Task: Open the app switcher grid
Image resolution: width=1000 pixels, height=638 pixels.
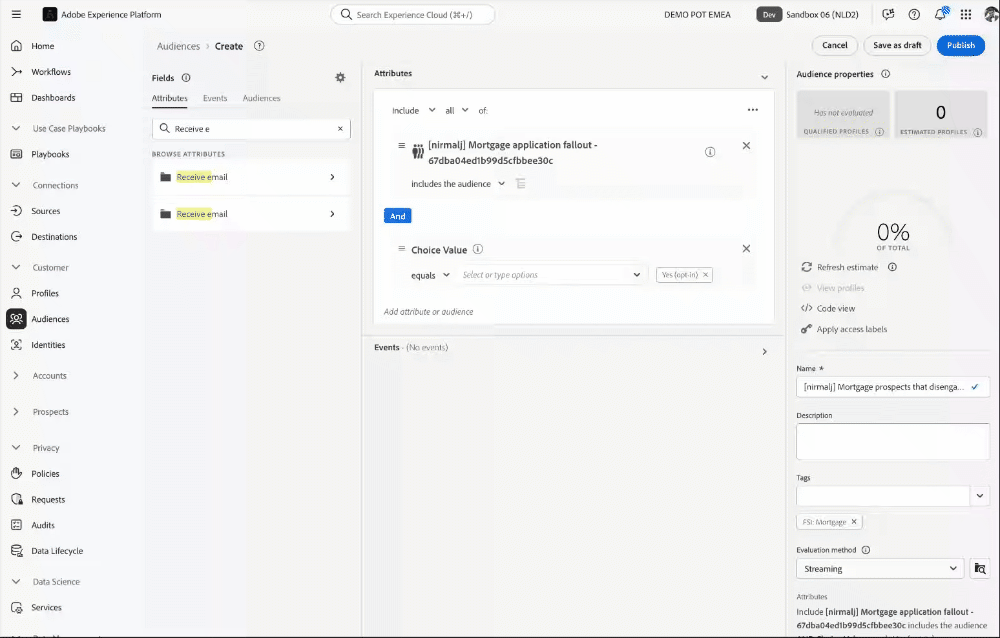Action: [966, 14]
